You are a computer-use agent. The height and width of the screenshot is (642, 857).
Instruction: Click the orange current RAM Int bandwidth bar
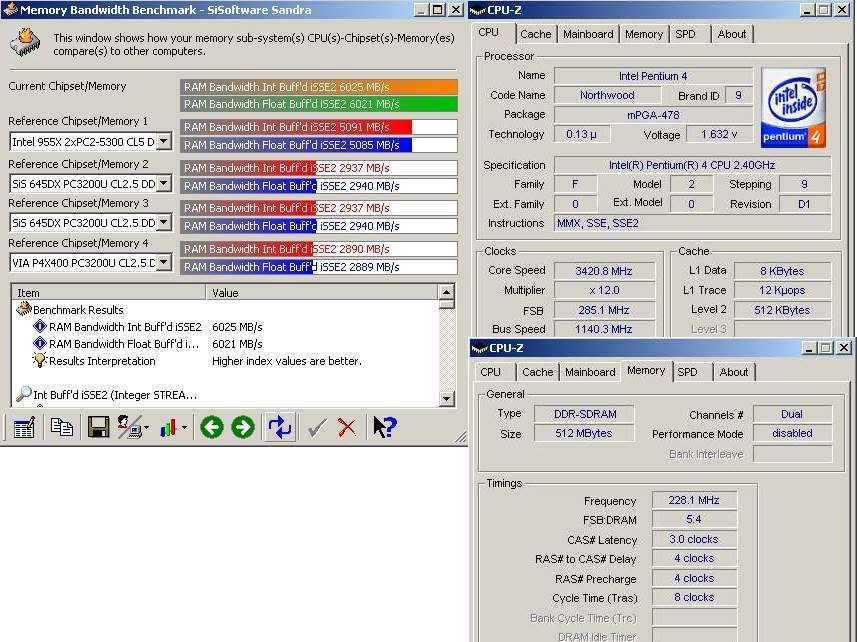pos(318,87)
